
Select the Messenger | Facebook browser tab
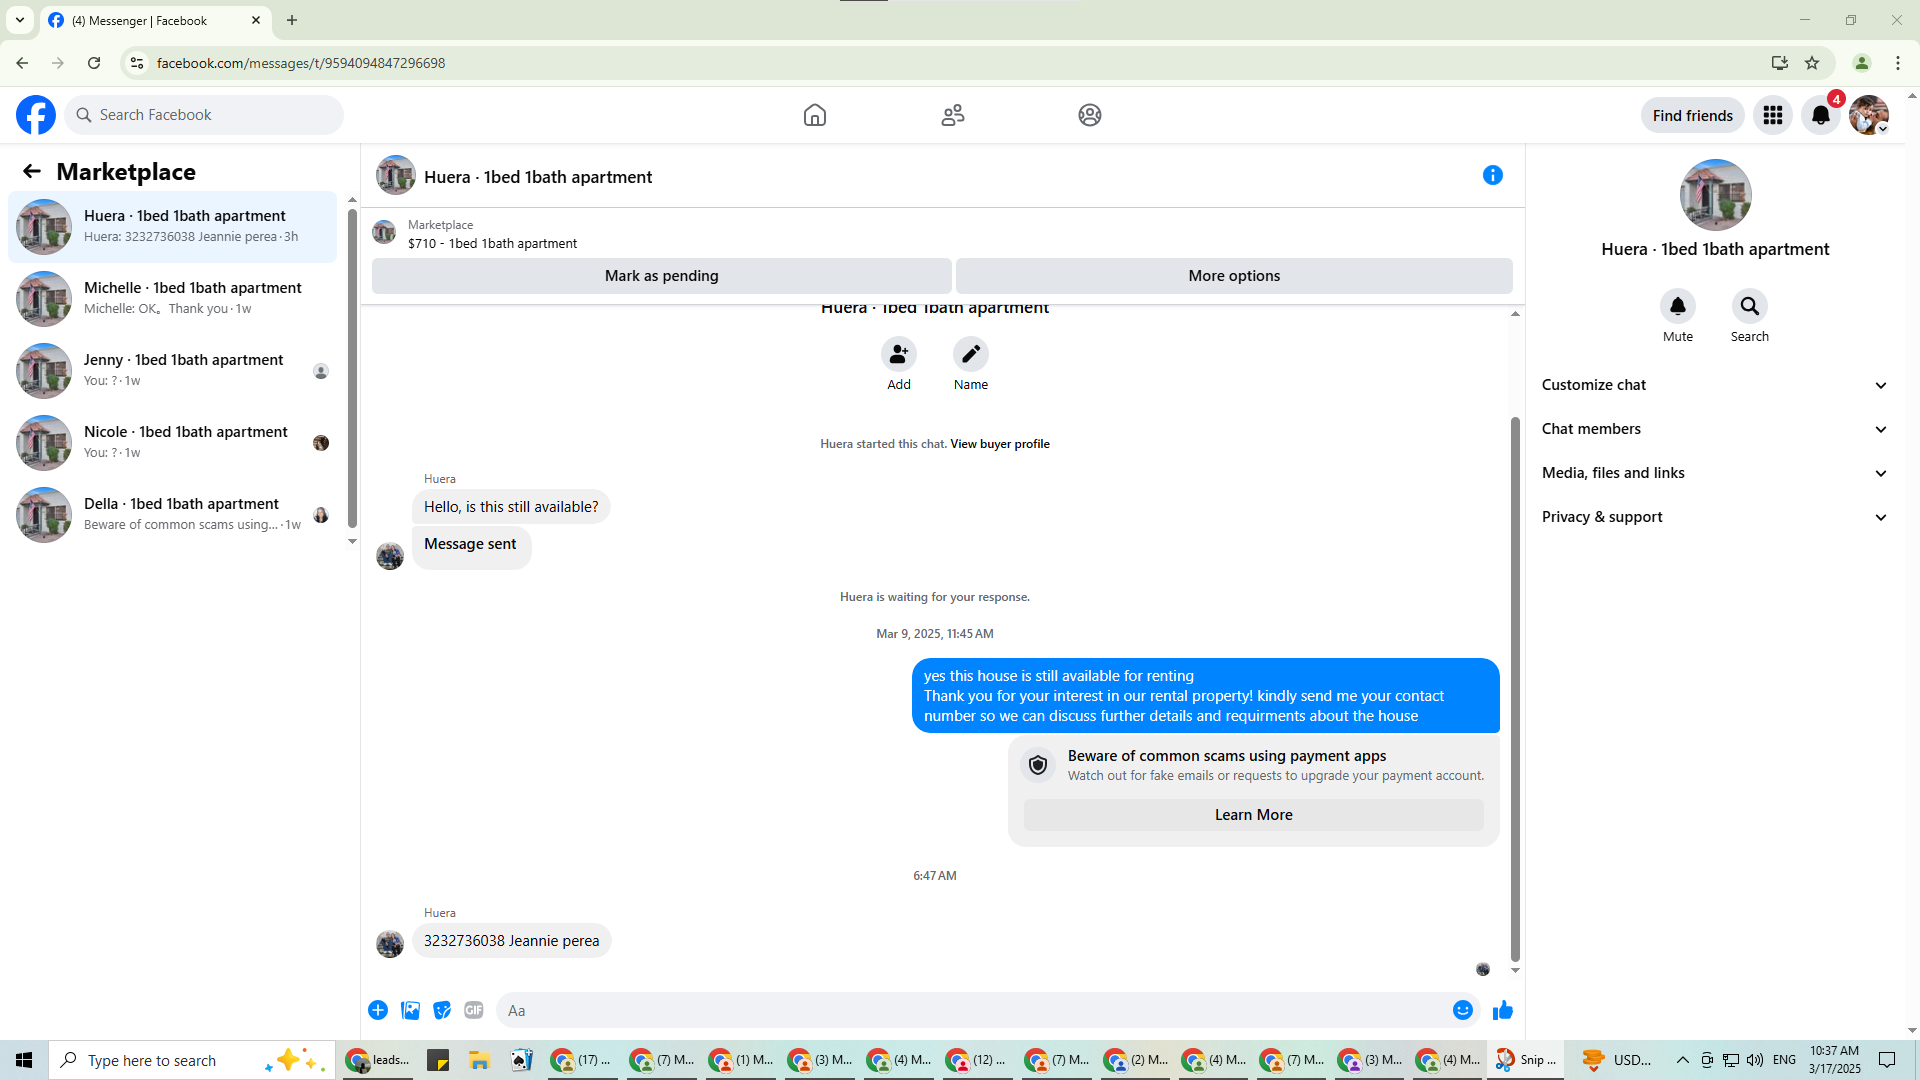click(x=155, y=21)
